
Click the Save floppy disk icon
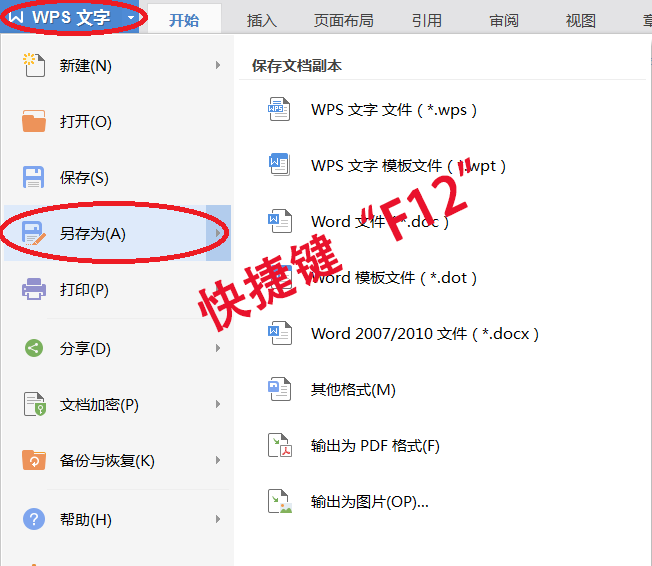pyautogui.click(x=33, y=177)
